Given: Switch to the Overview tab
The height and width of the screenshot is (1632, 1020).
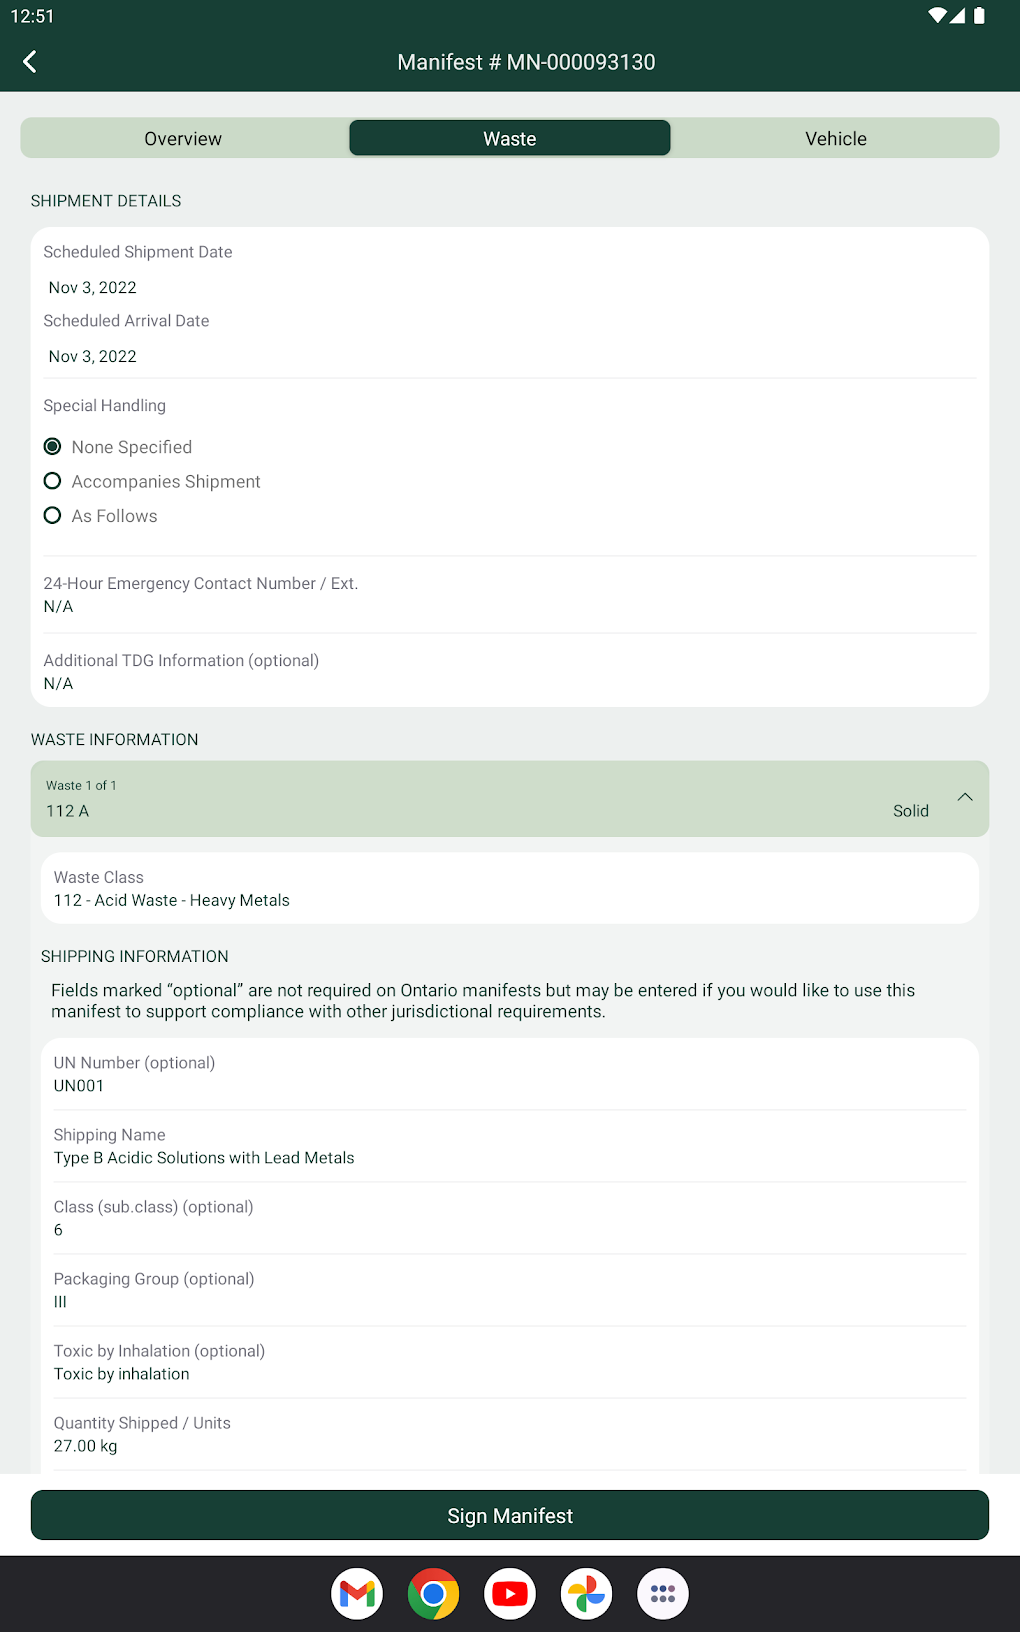Looking at the screenshot, I should coord(183,138).
